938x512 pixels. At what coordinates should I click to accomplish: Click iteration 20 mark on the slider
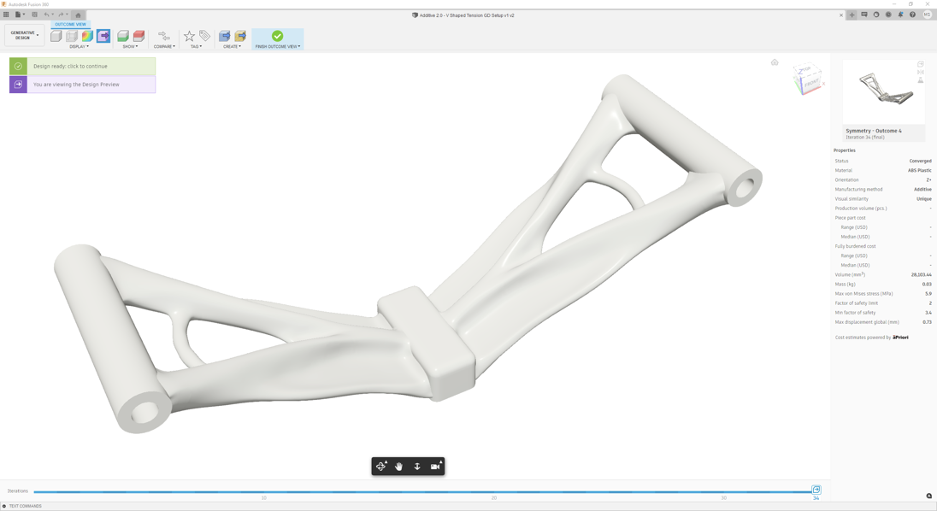(494, 498)
